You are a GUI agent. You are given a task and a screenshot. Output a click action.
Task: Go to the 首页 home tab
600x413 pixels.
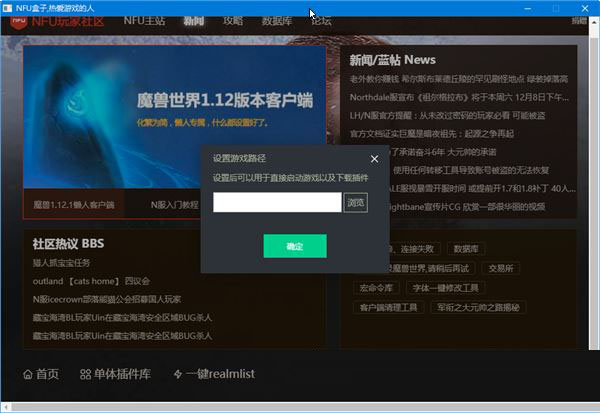click(41, 374)
